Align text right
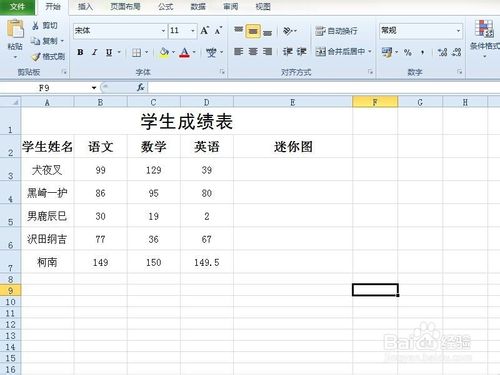The width and height of the screenshot is (500, 375). [x=267, y=52]
